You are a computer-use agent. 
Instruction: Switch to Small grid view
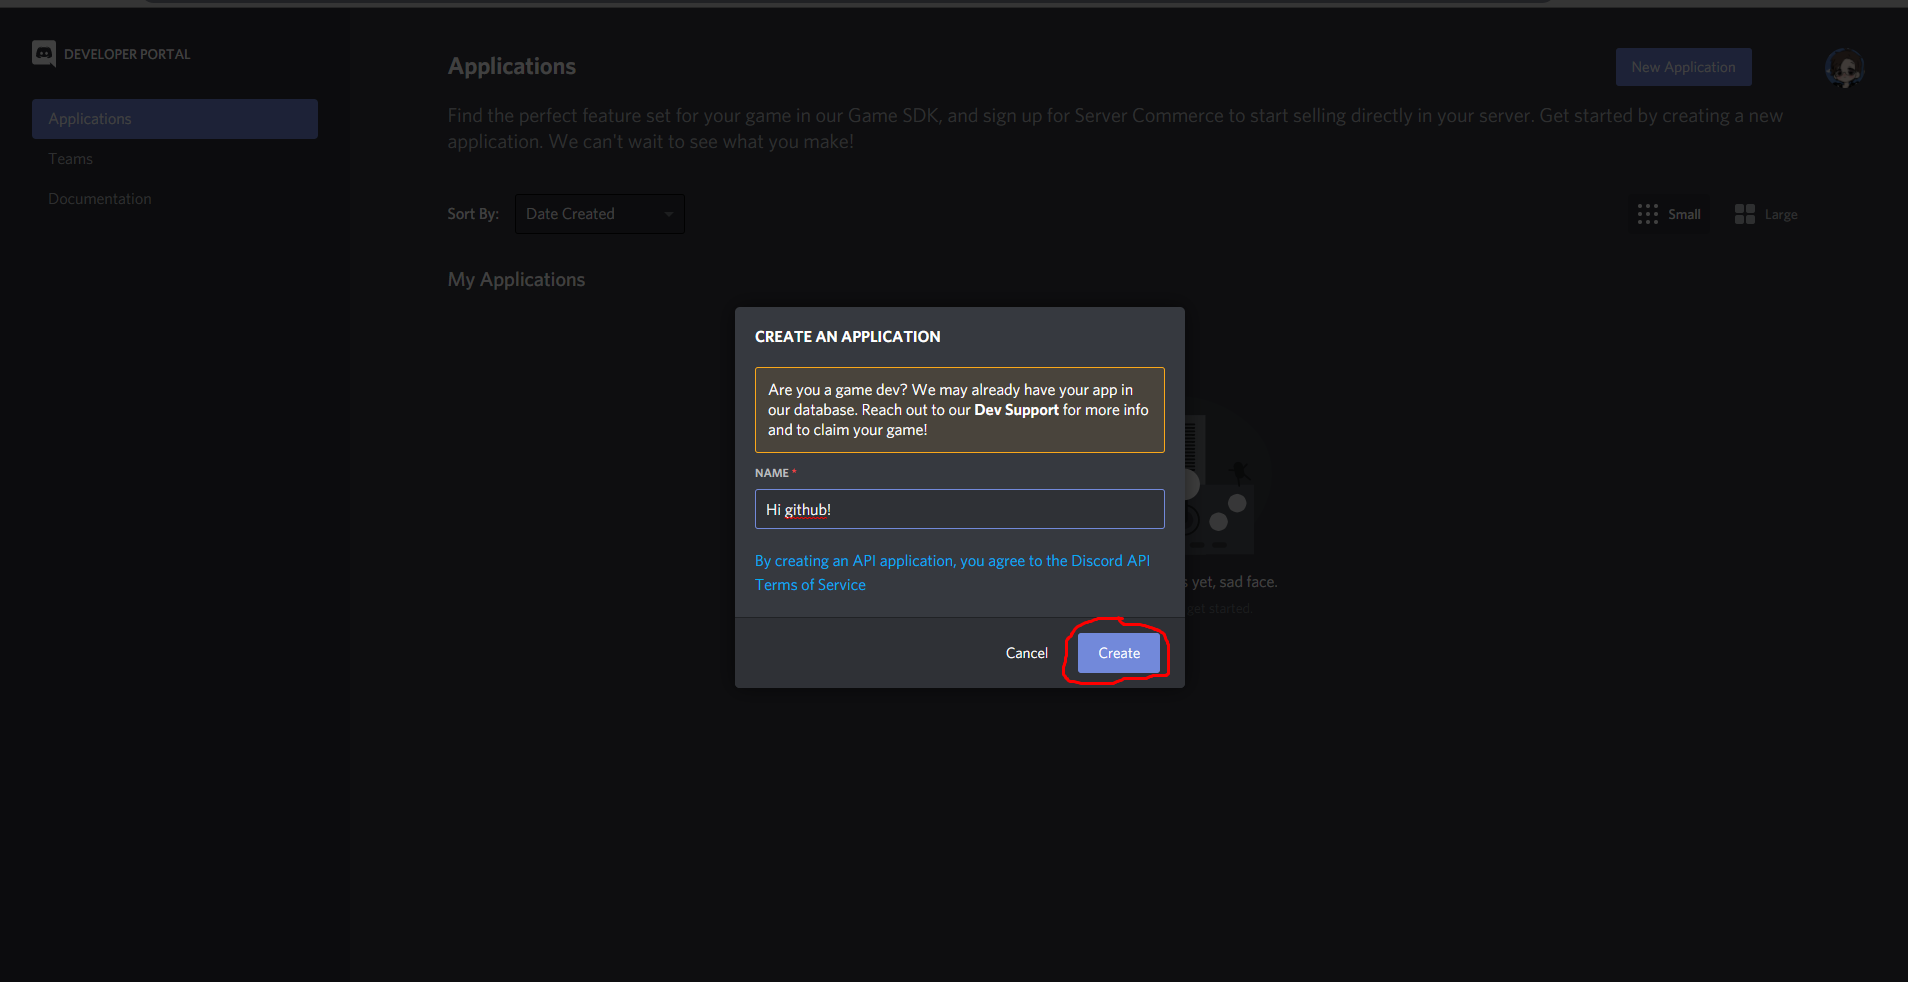coord(1668,214)
